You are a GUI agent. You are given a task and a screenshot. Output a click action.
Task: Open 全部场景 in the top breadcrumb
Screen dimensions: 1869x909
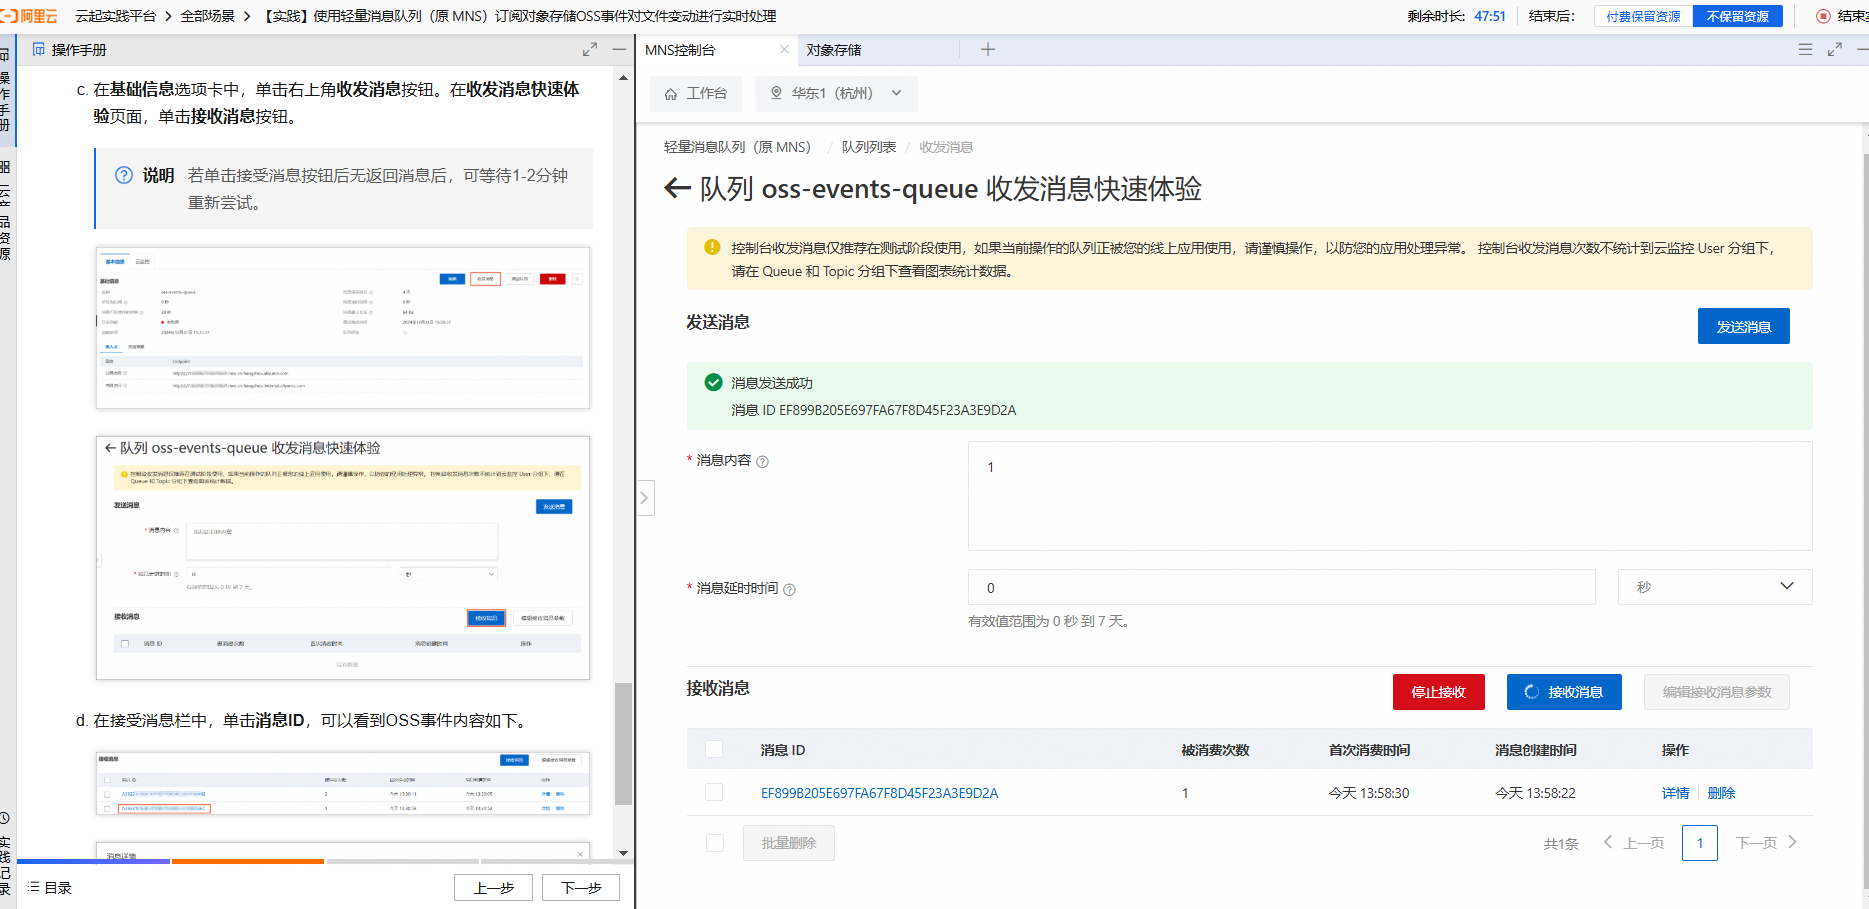click(208, 16)
